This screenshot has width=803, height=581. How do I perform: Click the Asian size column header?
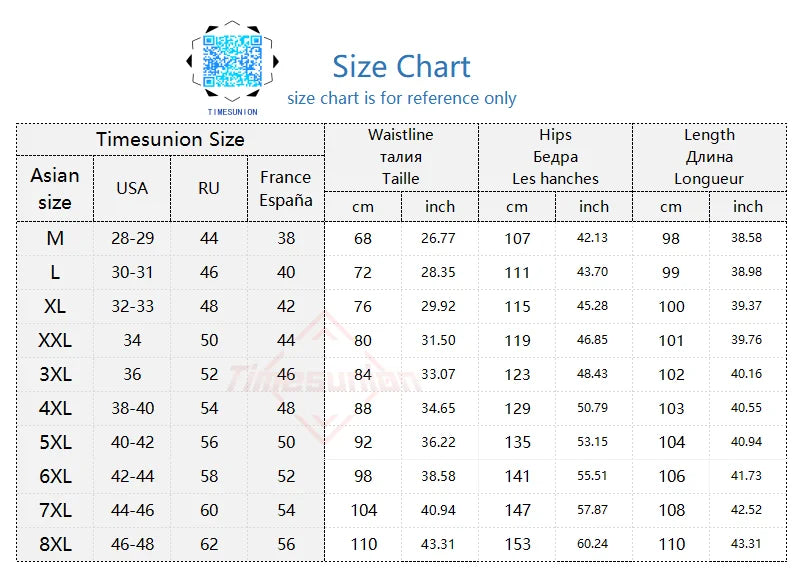pyautogui.click(x=55, y=188)
